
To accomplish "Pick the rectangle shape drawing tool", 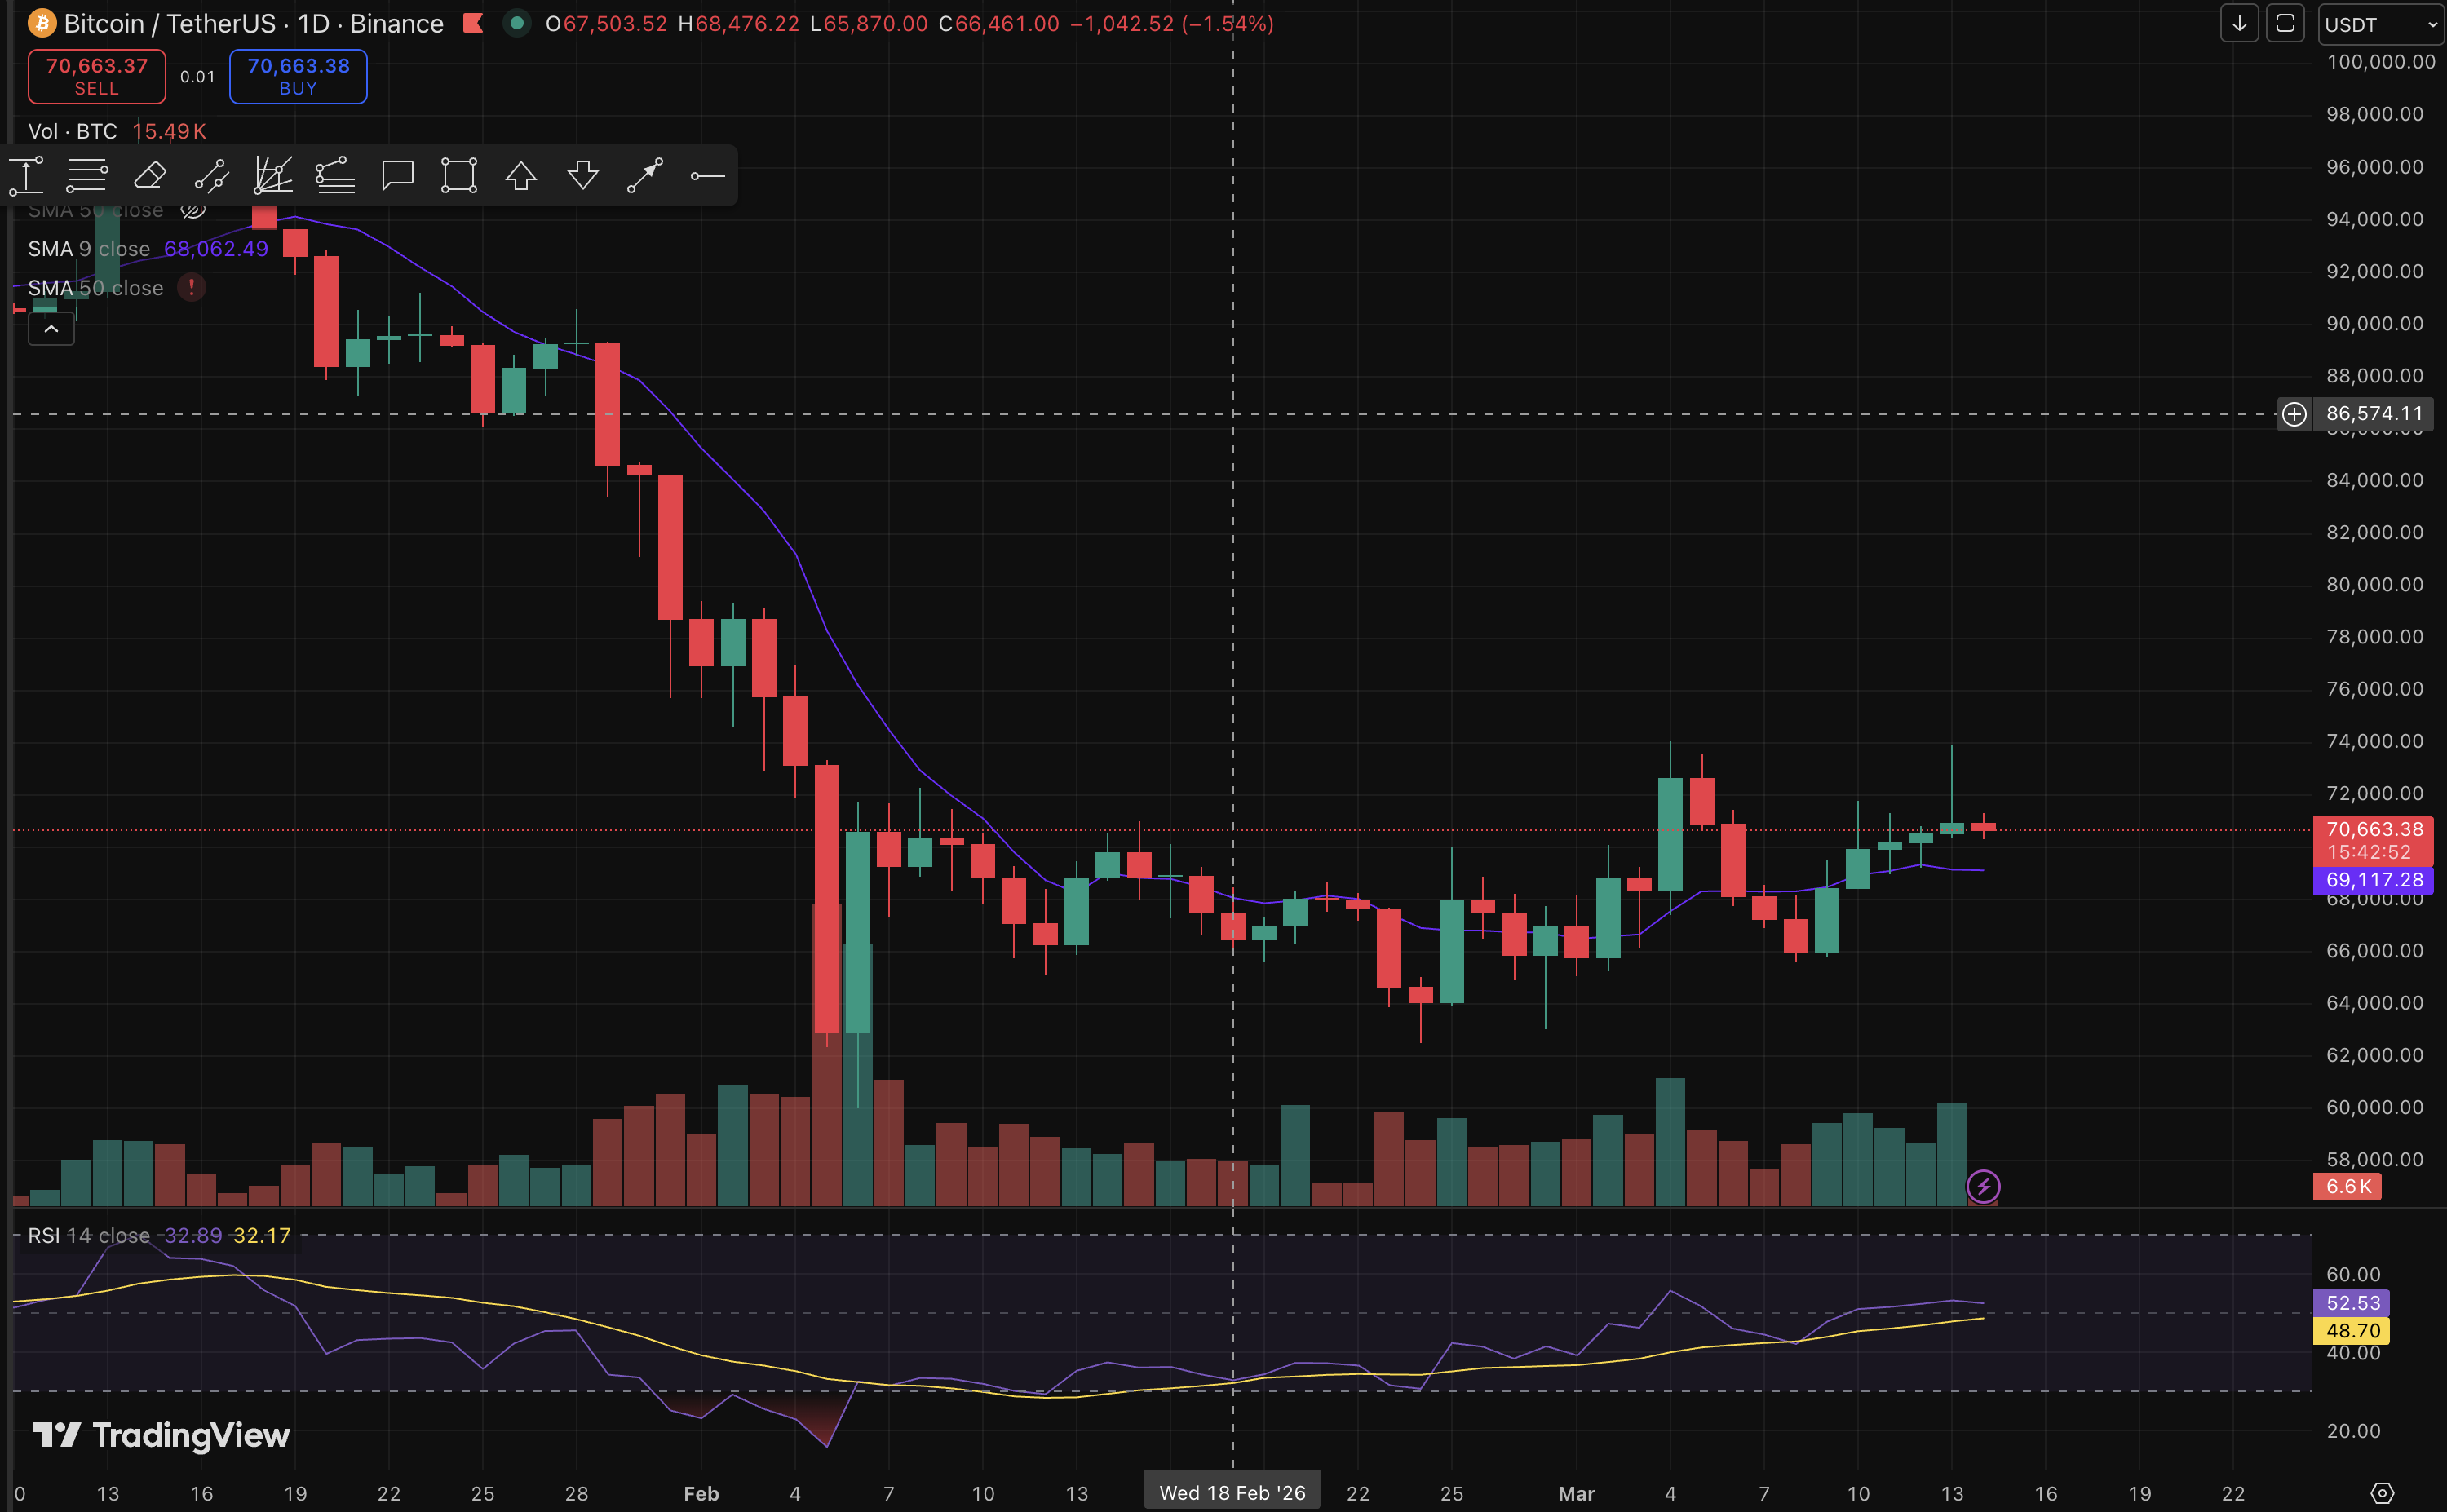I will (459, 176).
